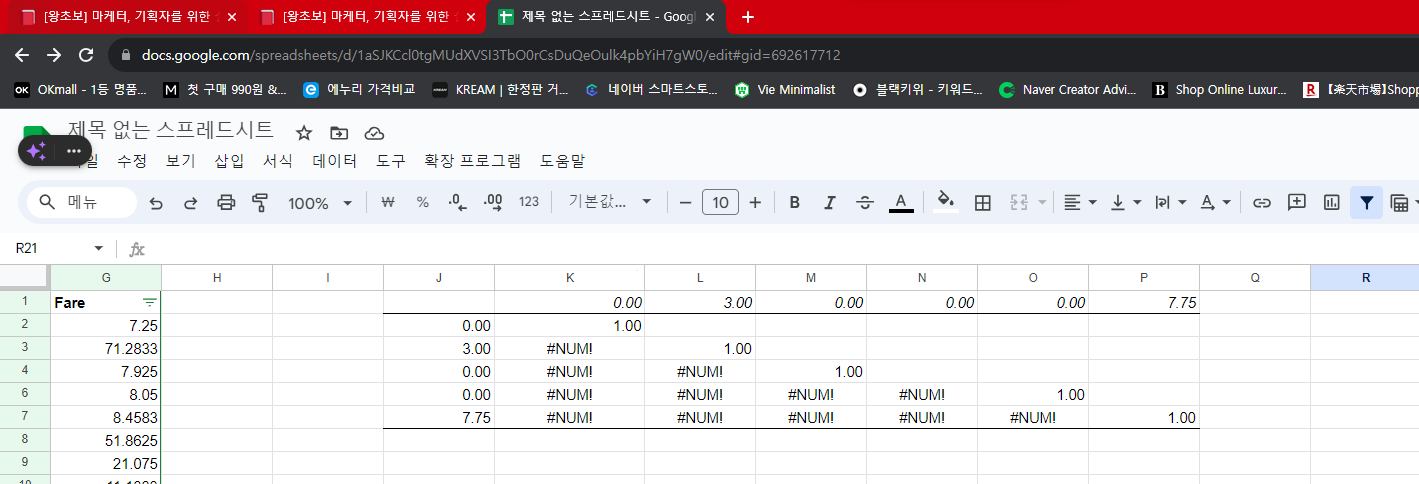Image resolution: width=1419 pixels, height=484 pixels.
Task: Open the KREAM bookmark
Action: pos(501,90)
